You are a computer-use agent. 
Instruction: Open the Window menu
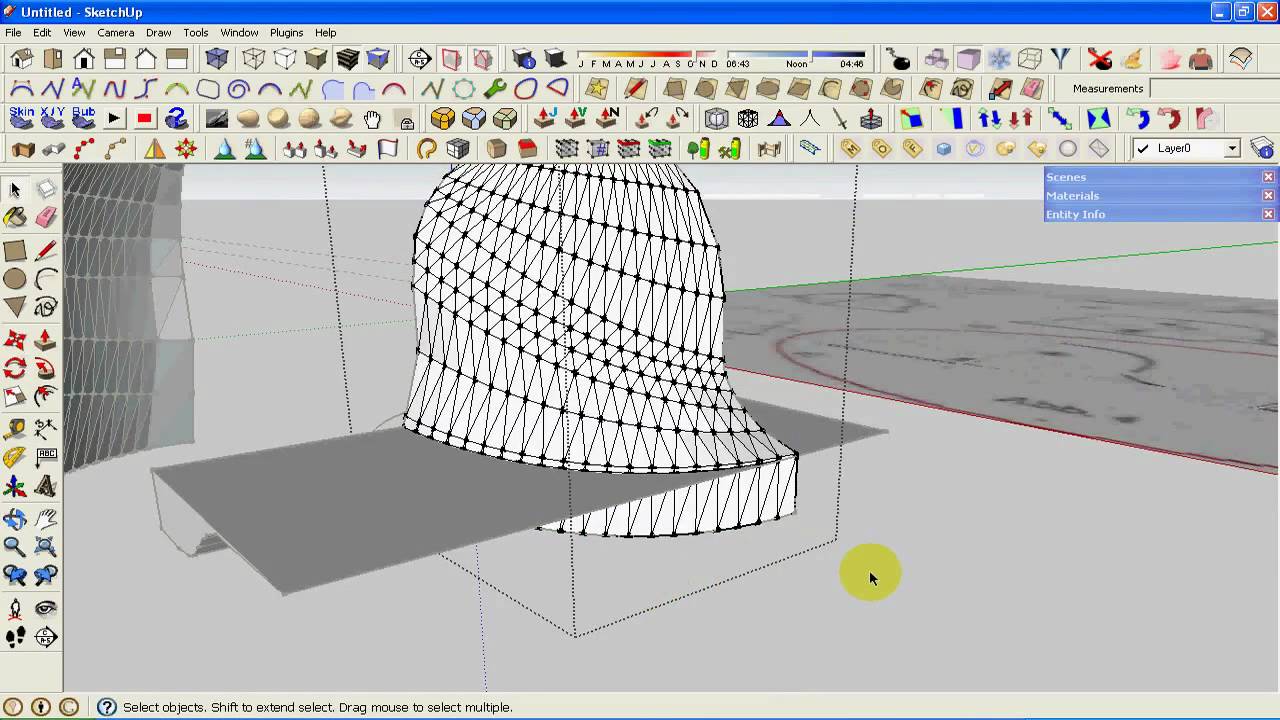[x=239, y=33]
